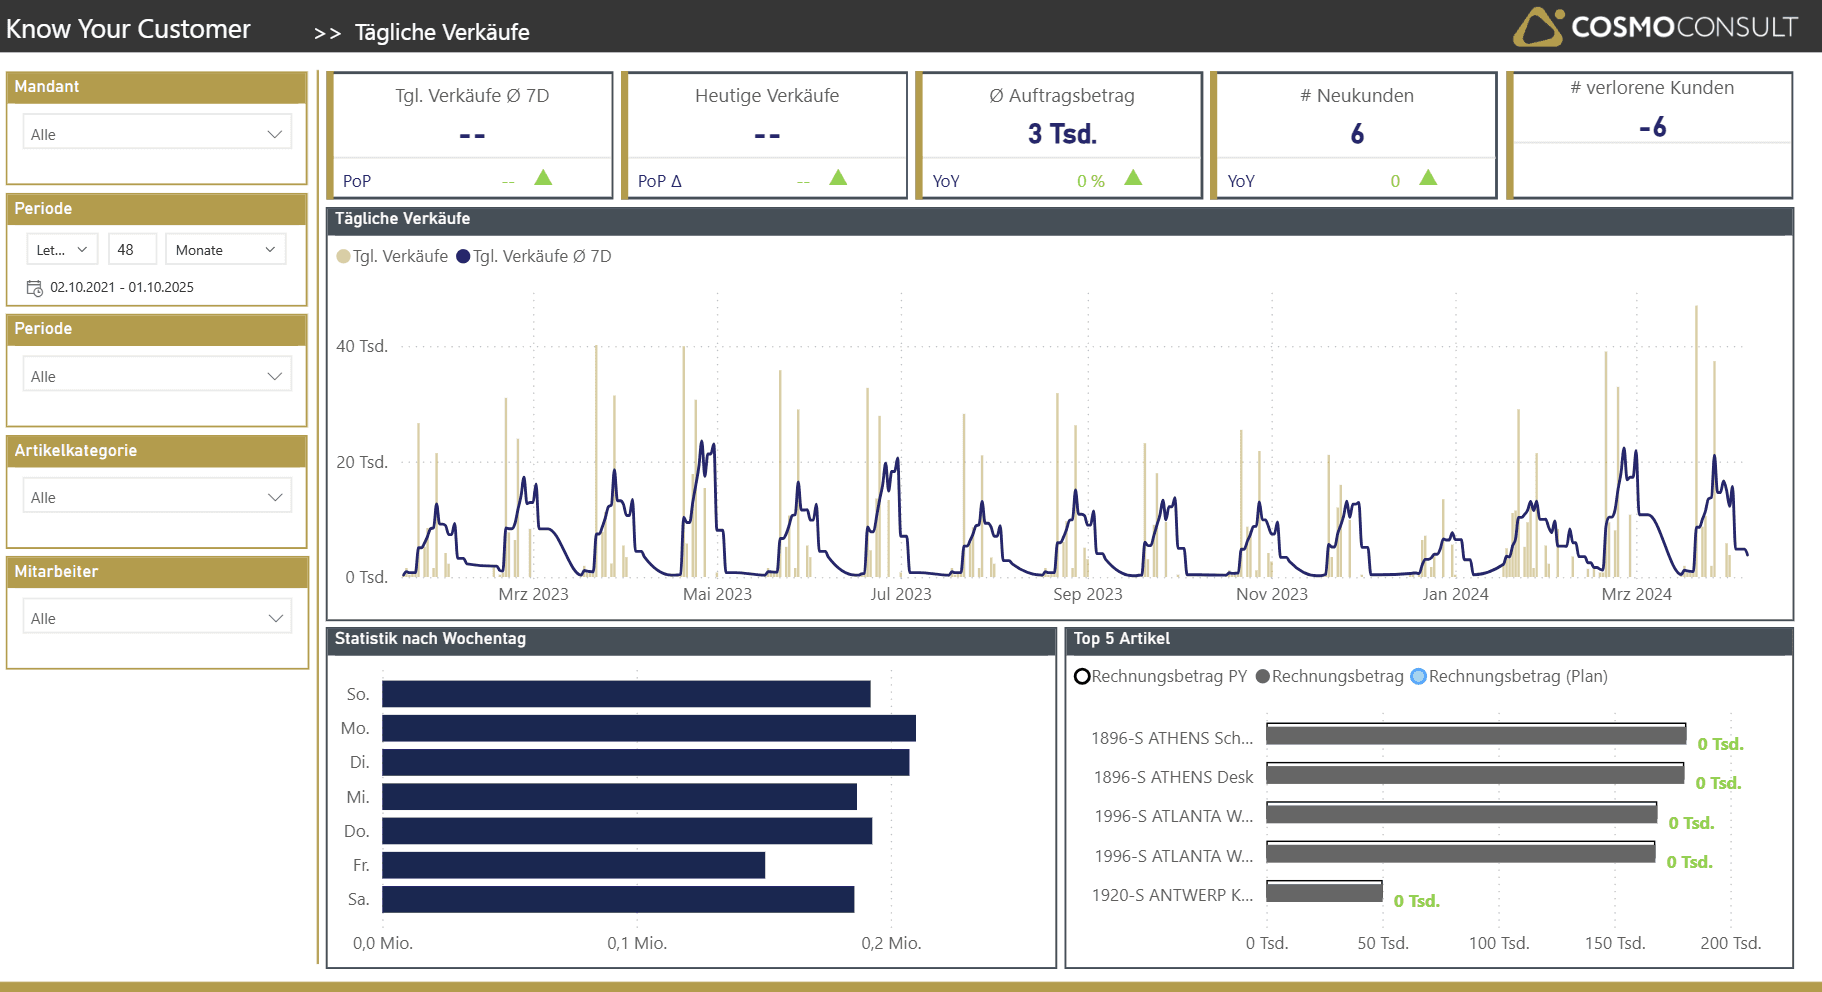Click the Tgl. Verkäufe legend marker

[344, 257]
